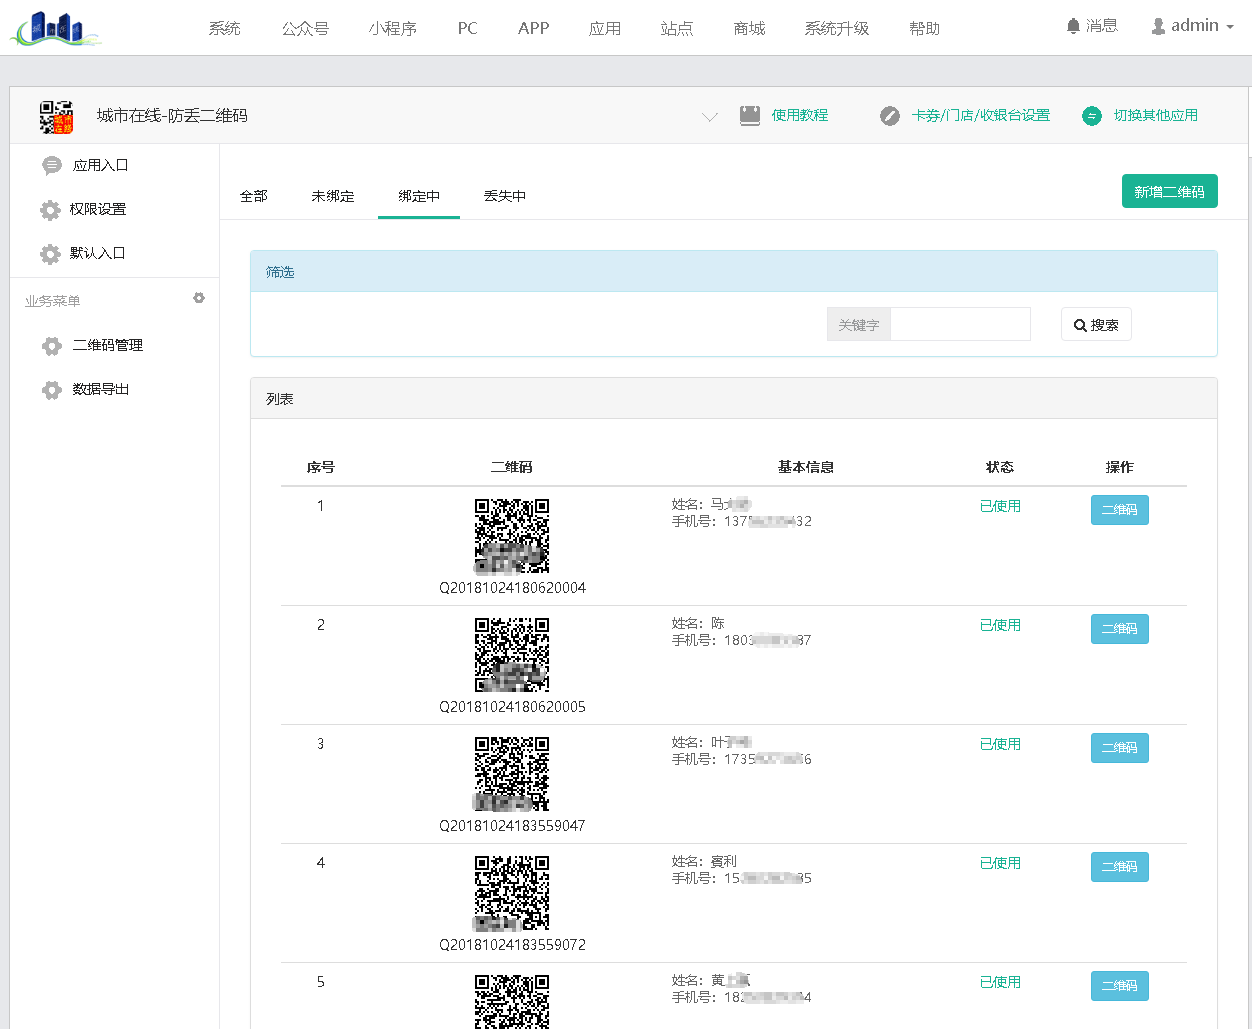Open the 公众号 top menu
Viewport: 1252px width, 1029px height.
(305, 28)
